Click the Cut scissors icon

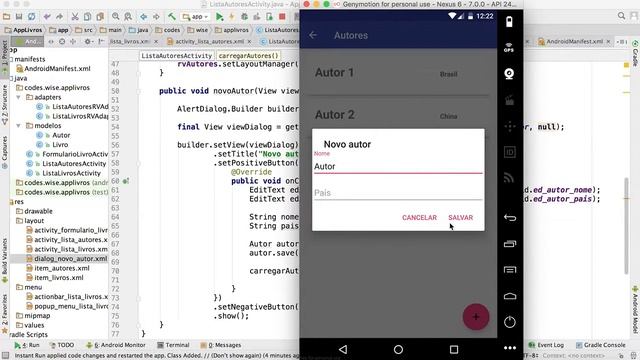tap(75, 17)
